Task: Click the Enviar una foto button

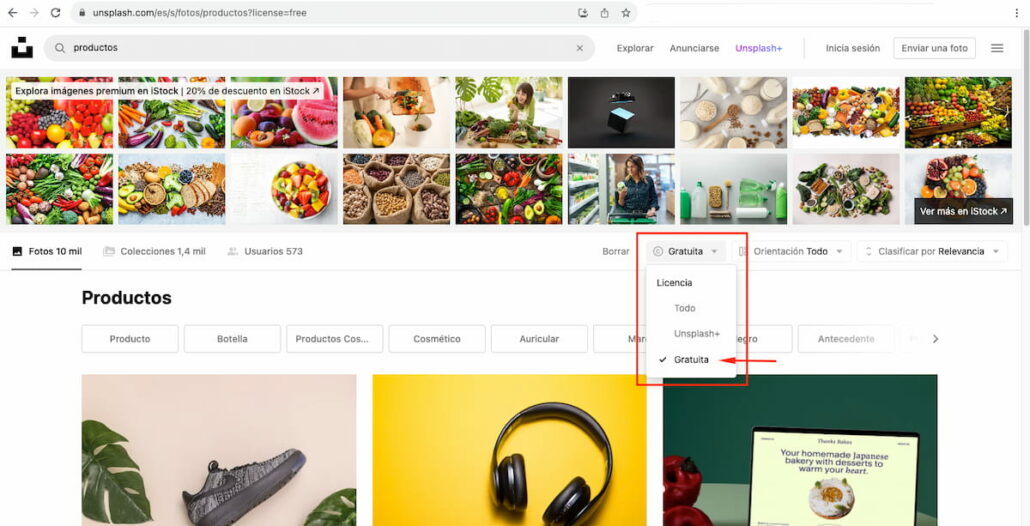Action: point(934,48)
